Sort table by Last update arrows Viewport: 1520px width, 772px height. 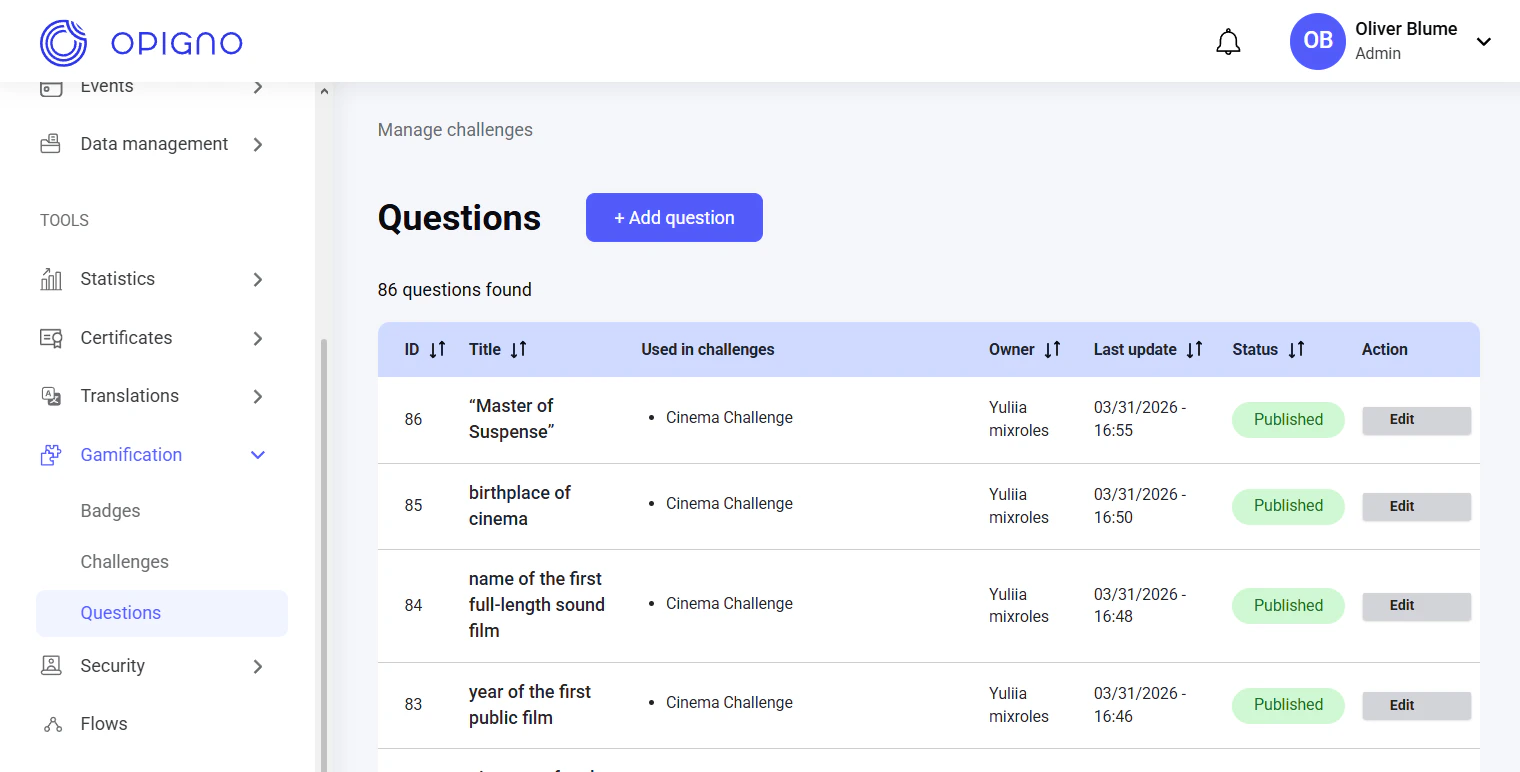pos(1194,350)
